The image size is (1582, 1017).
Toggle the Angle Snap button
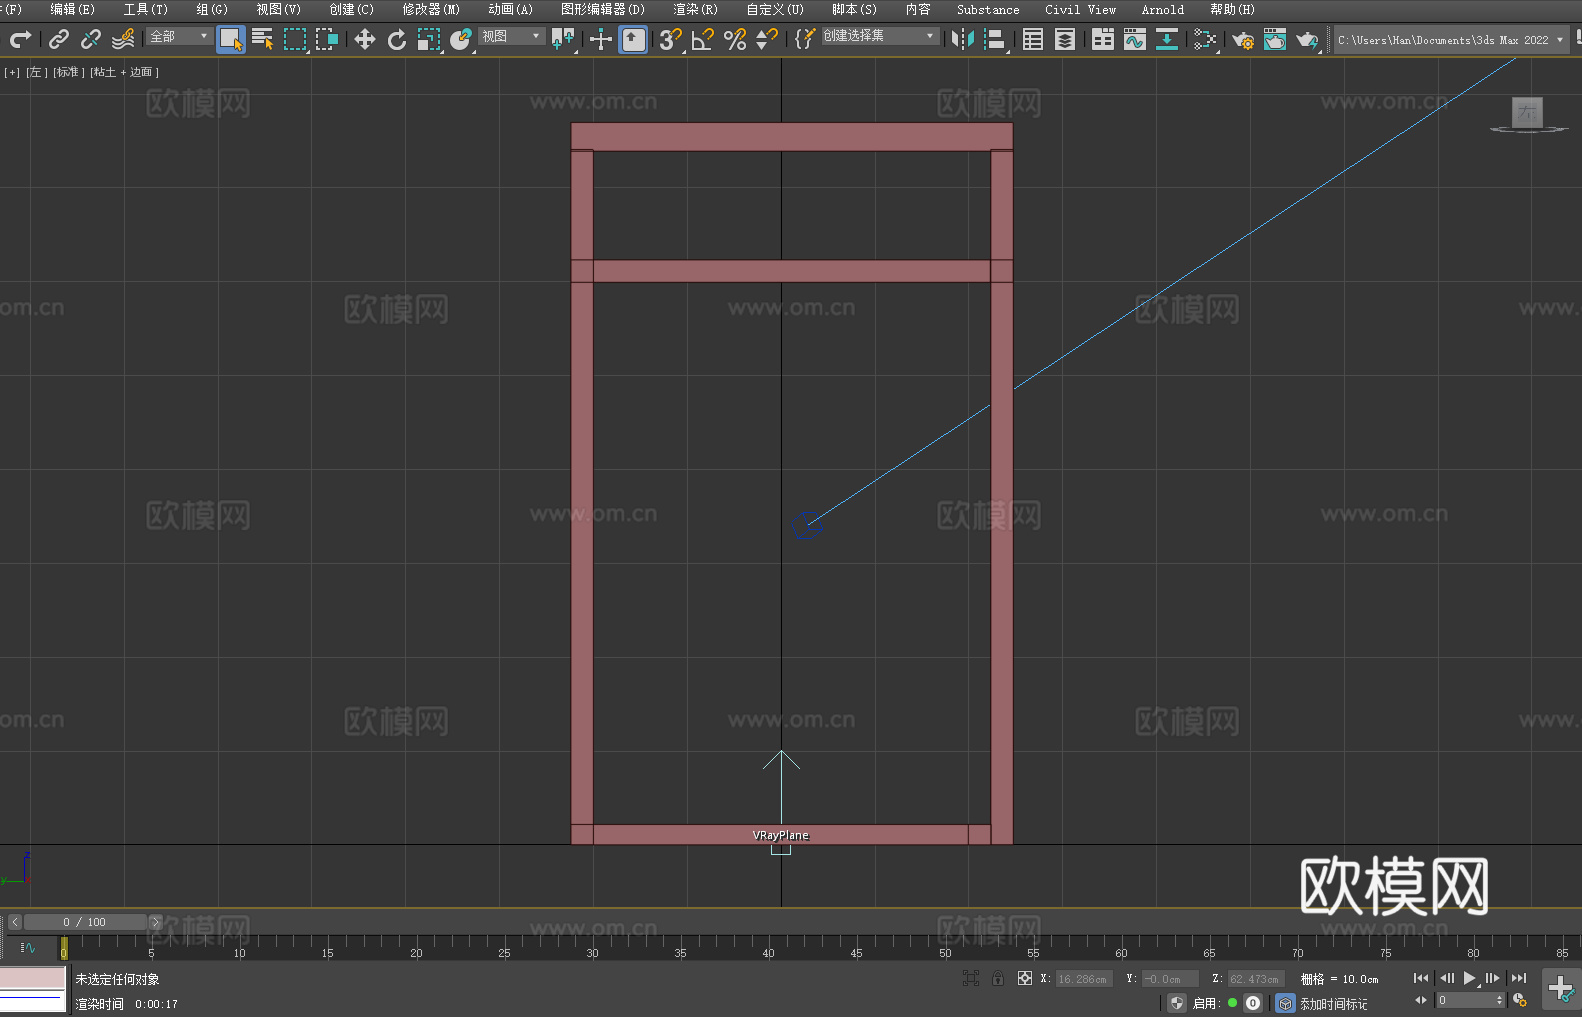point(703,39)
